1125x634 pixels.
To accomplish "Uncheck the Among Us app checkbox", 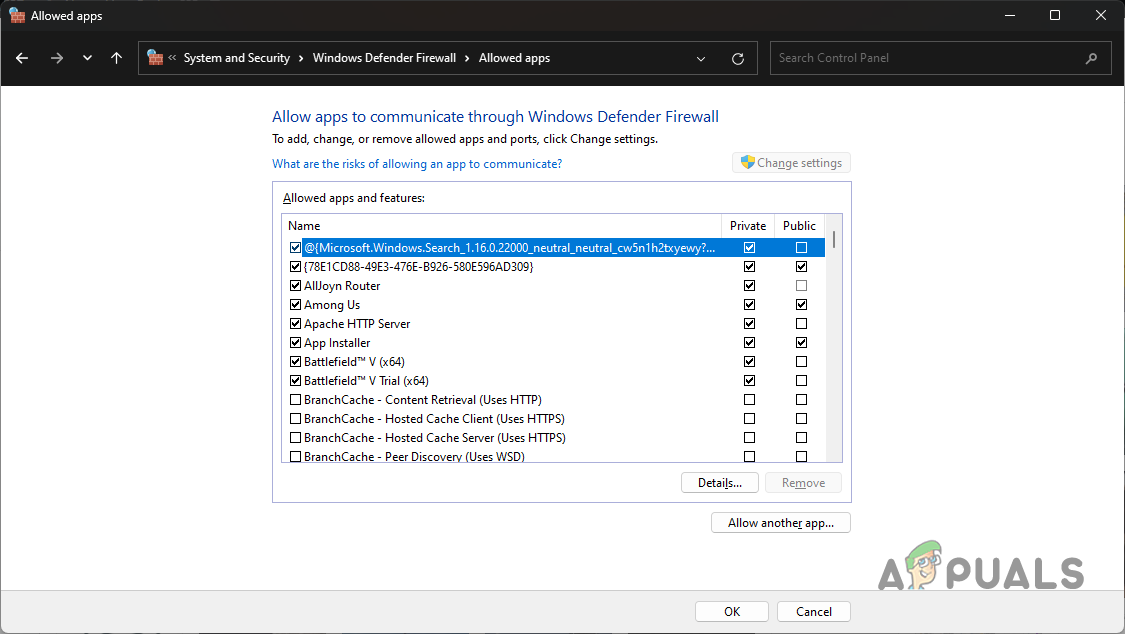I will click(x=295, y=305).
